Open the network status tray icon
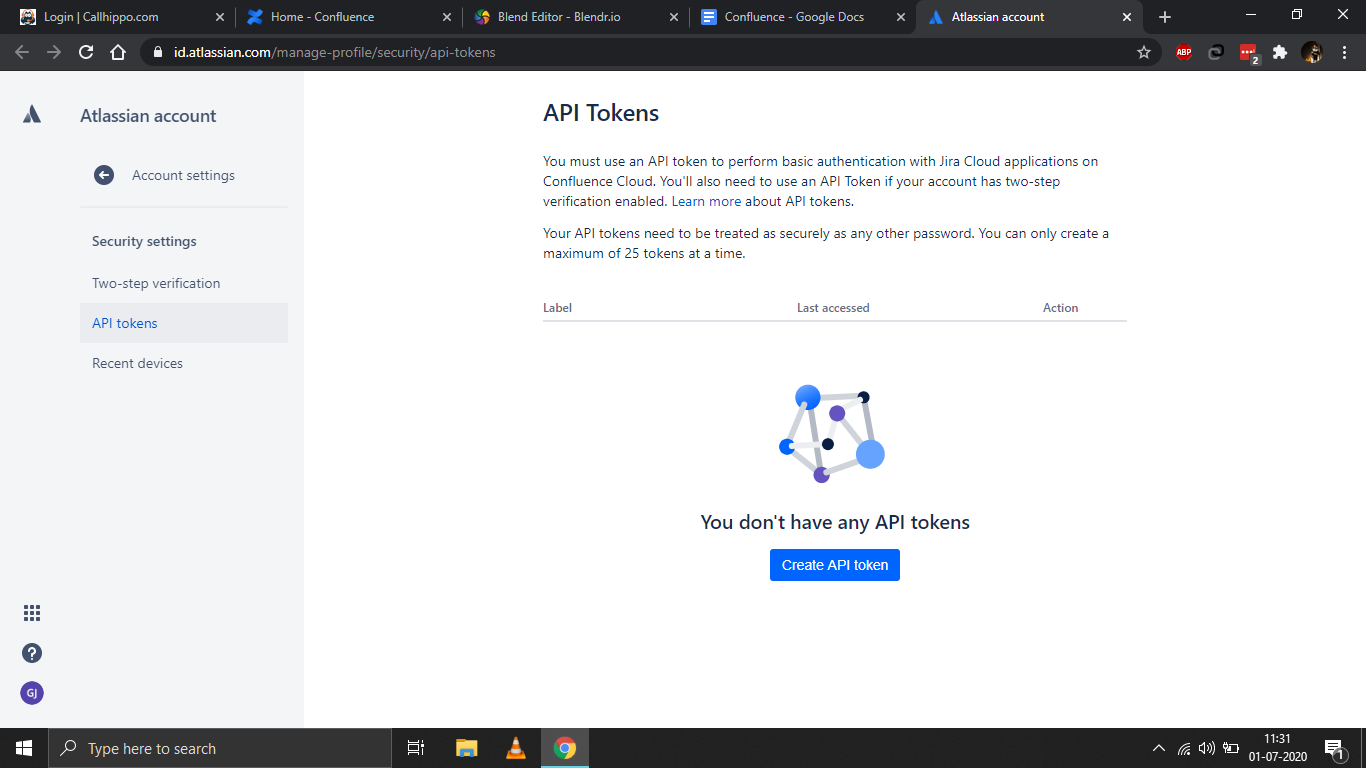The image size is (1366, 768). pos(1184,748)
